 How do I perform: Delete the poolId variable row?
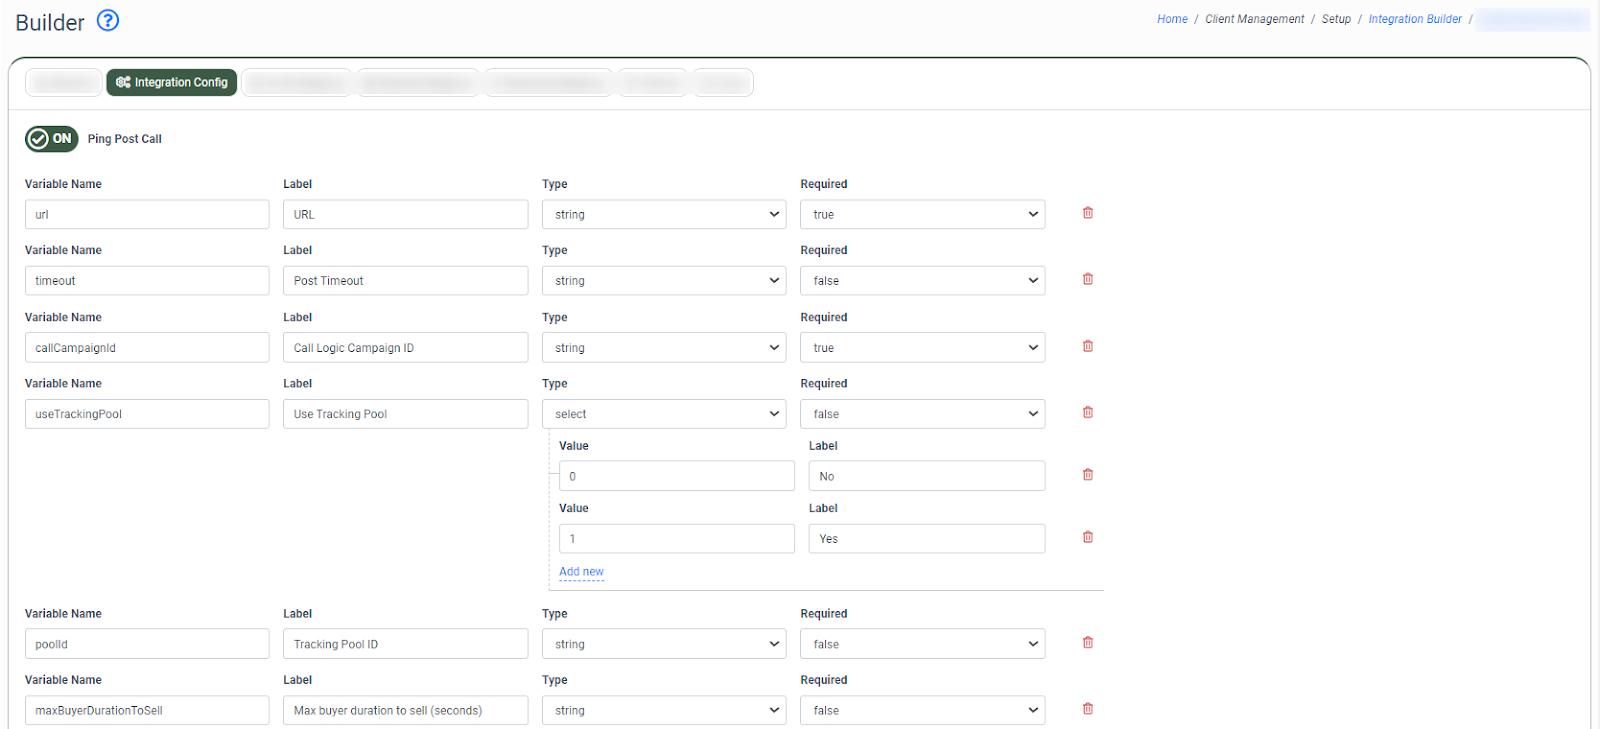(x=1088, y=643)
